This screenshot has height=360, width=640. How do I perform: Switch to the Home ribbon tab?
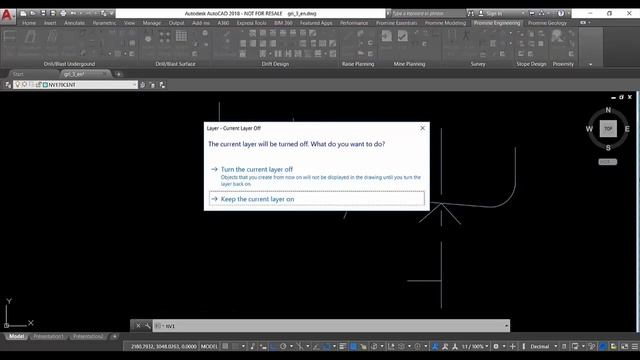point(29,23)
